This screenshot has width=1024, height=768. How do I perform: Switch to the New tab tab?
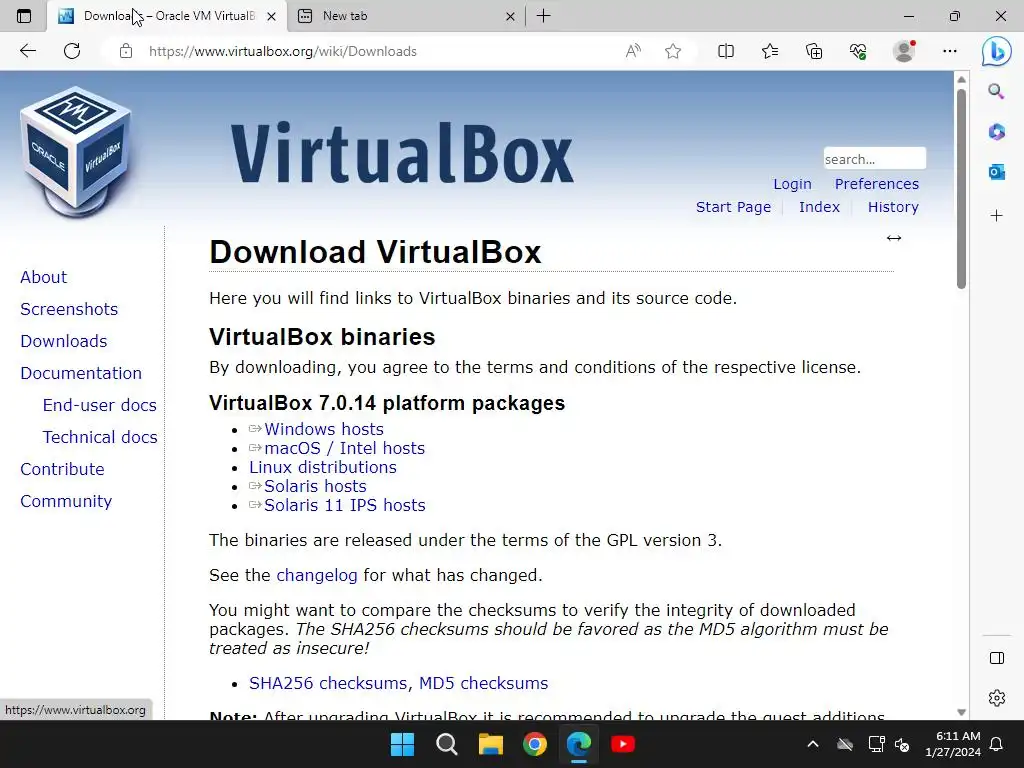[405, 16]
